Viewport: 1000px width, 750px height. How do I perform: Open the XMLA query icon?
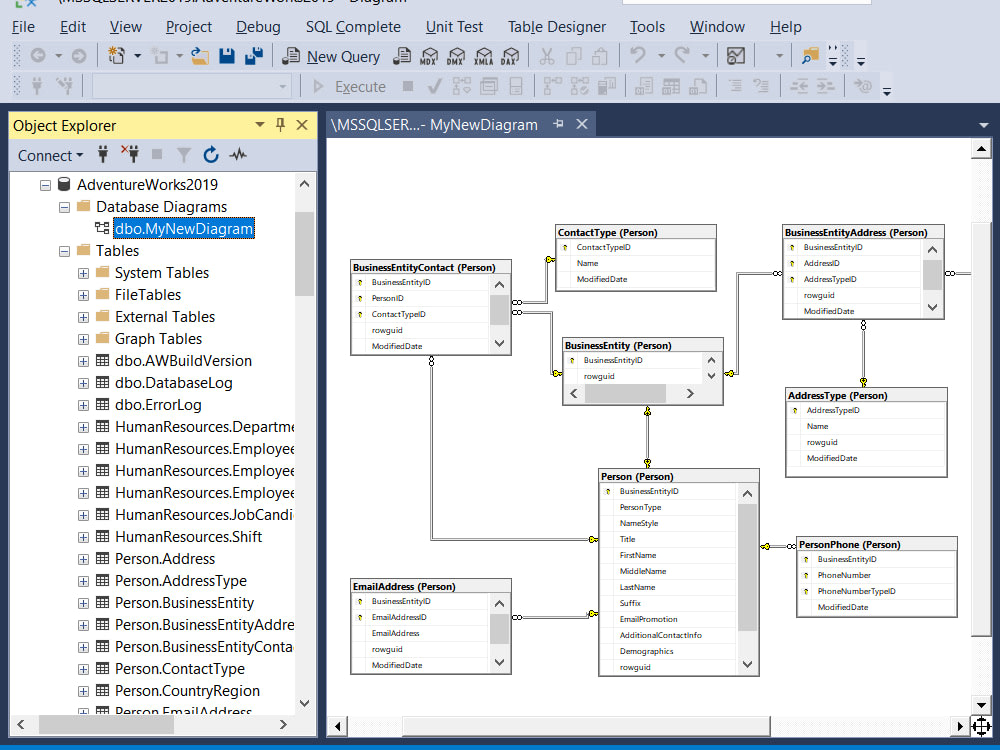point(483,57)
